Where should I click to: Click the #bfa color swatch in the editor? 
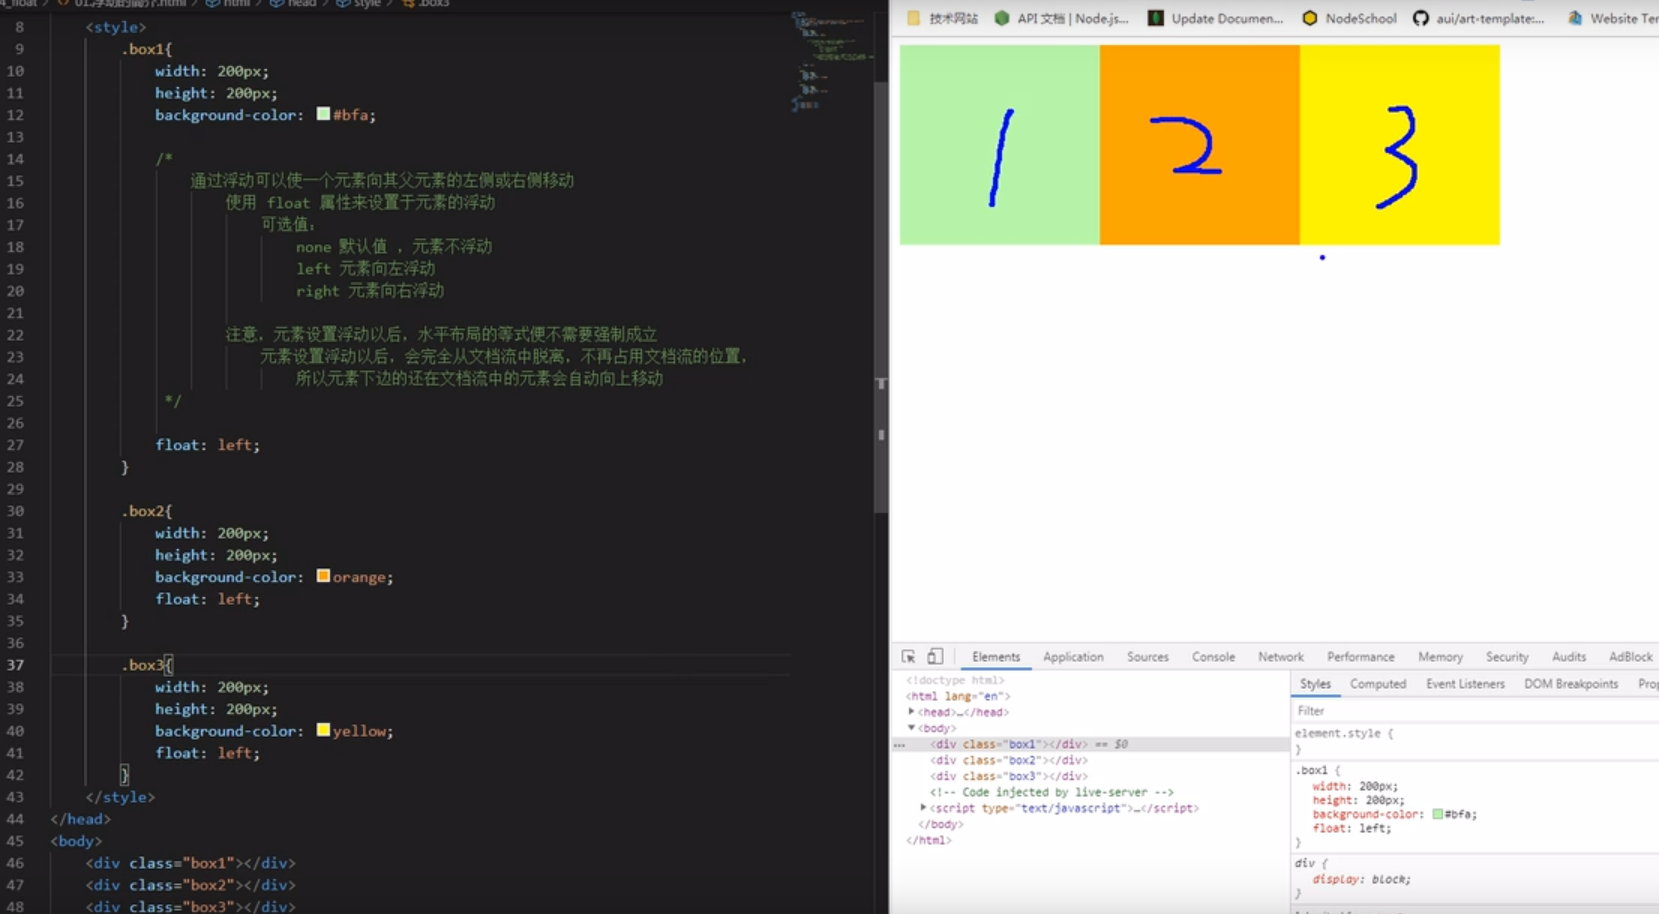coord(323,114)
